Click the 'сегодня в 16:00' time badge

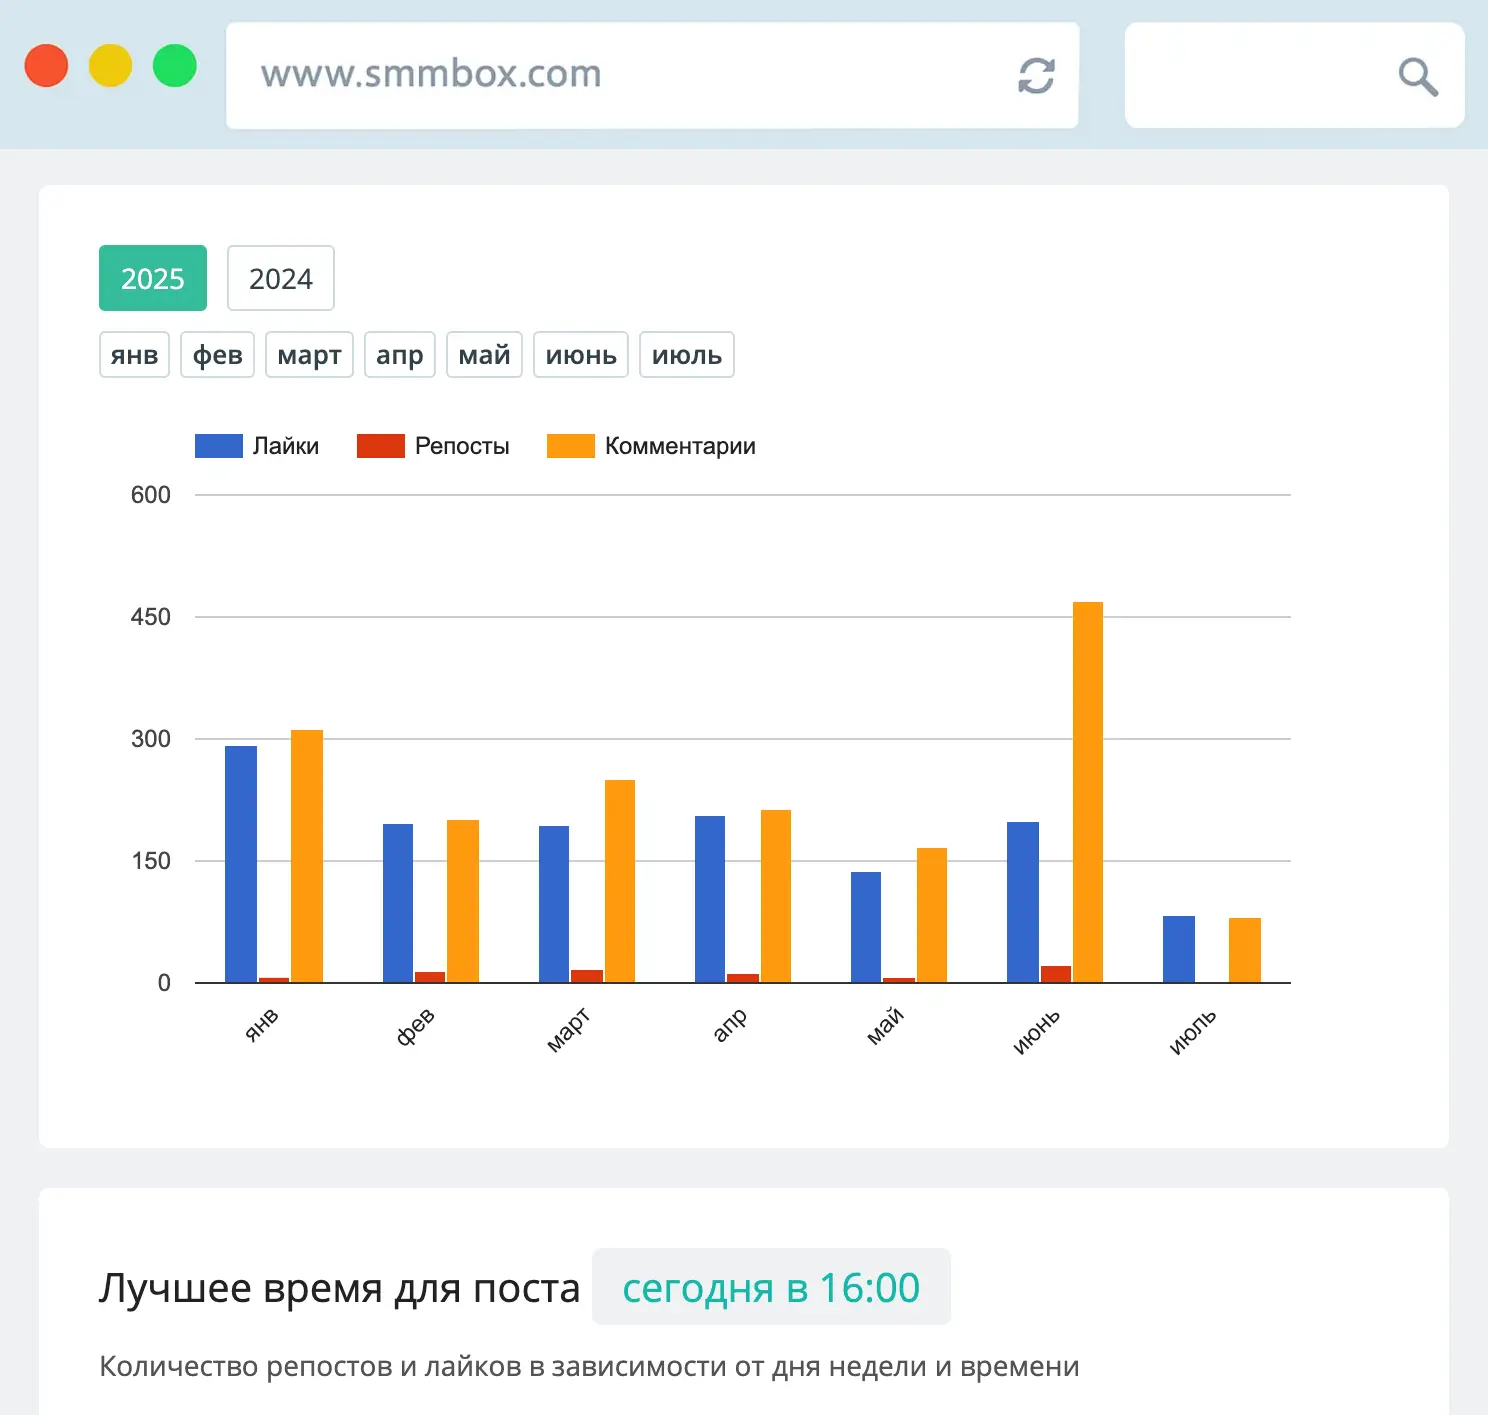(771, 1287)
